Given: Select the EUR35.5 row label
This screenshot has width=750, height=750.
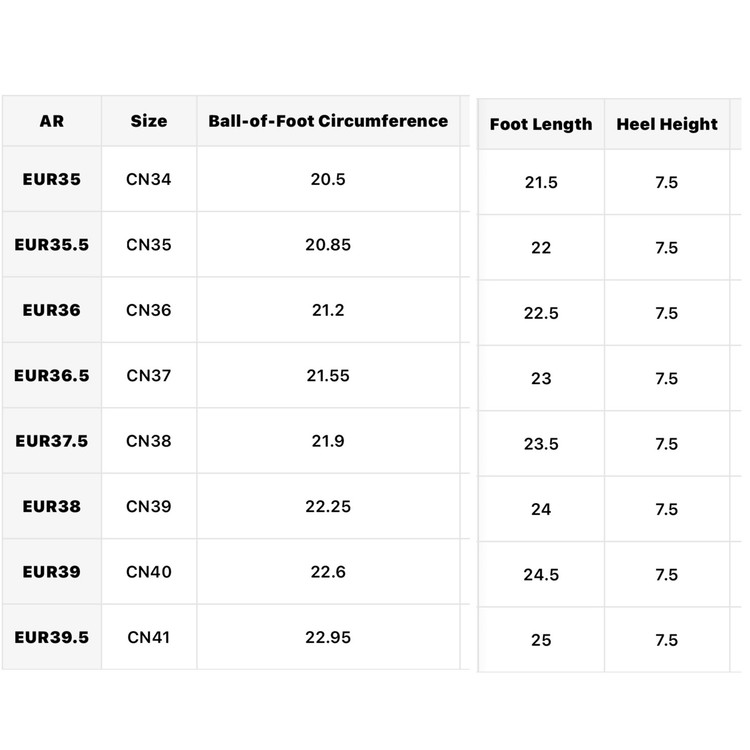Looking at the screenshot, I should tap(52, 245).
